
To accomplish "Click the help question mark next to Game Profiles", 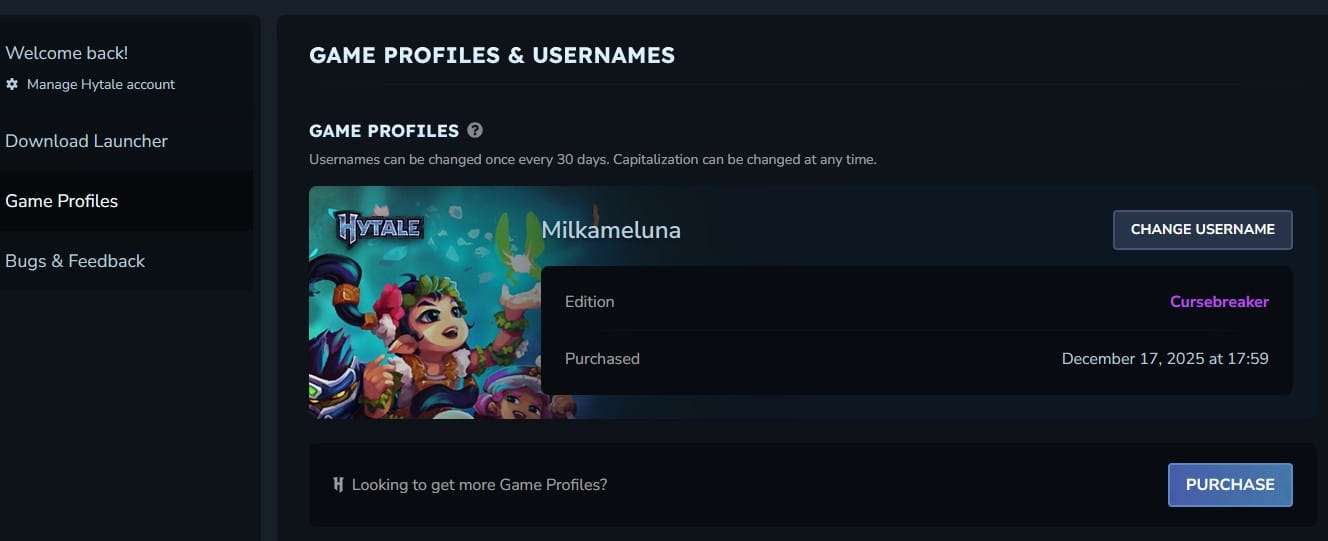I will [x=475, y=130].
